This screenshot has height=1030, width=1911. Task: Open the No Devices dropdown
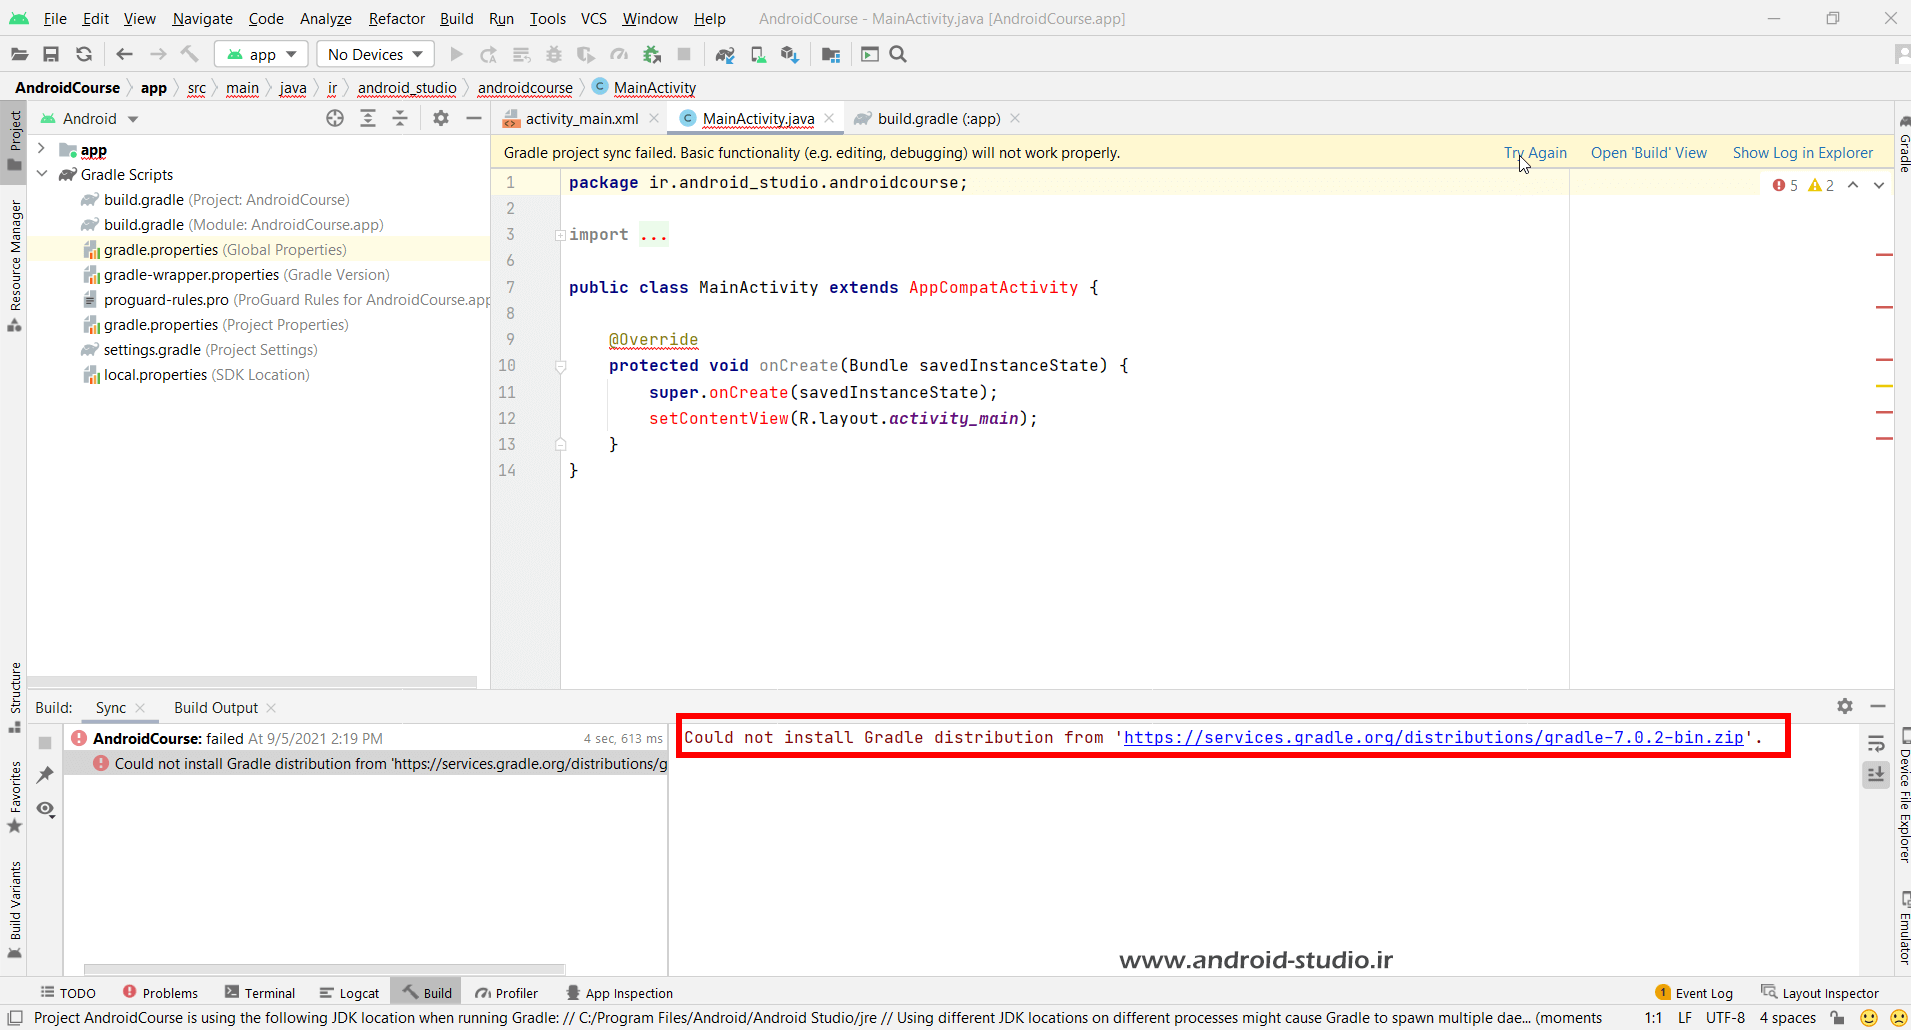point(375,55)
